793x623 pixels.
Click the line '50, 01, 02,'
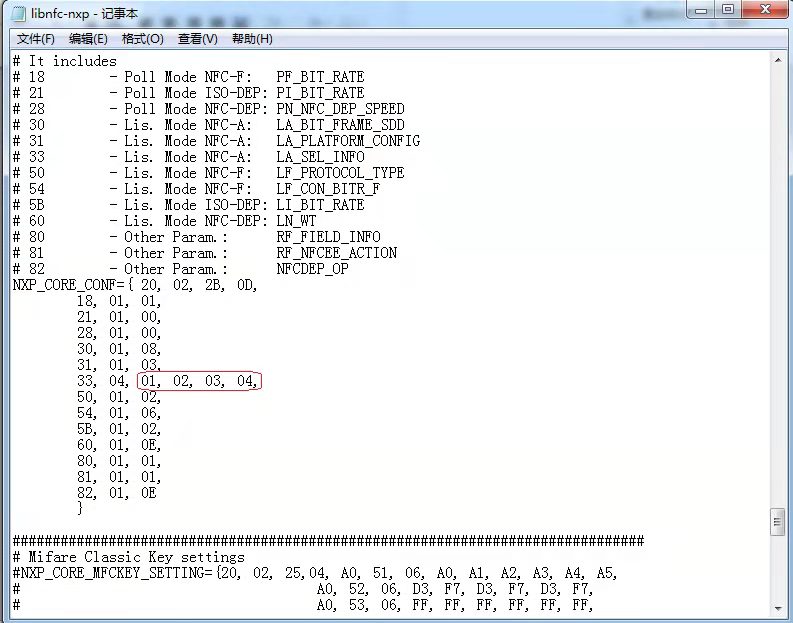(x=119, y=397)
